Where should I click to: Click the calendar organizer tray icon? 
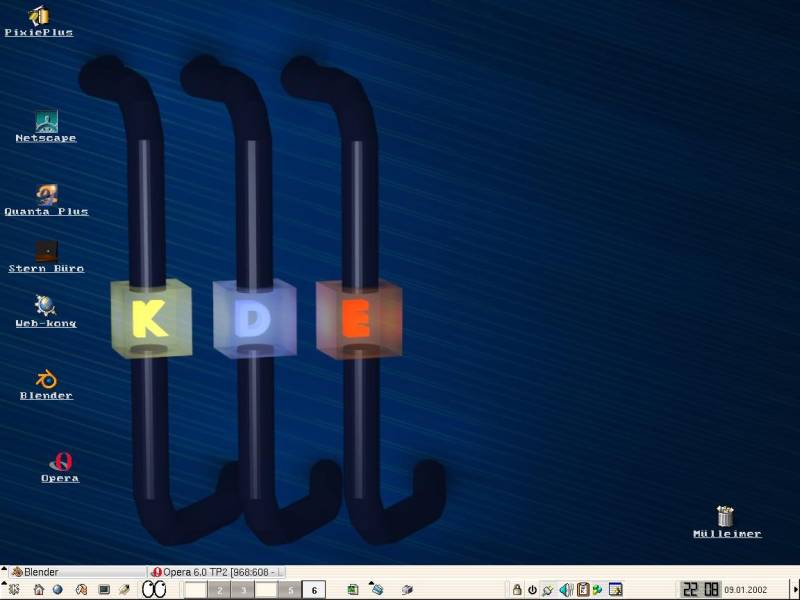615,589
